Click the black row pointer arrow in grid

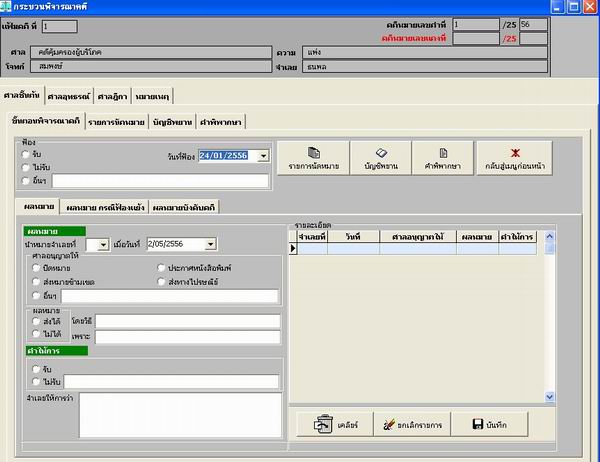click(293, 248)
